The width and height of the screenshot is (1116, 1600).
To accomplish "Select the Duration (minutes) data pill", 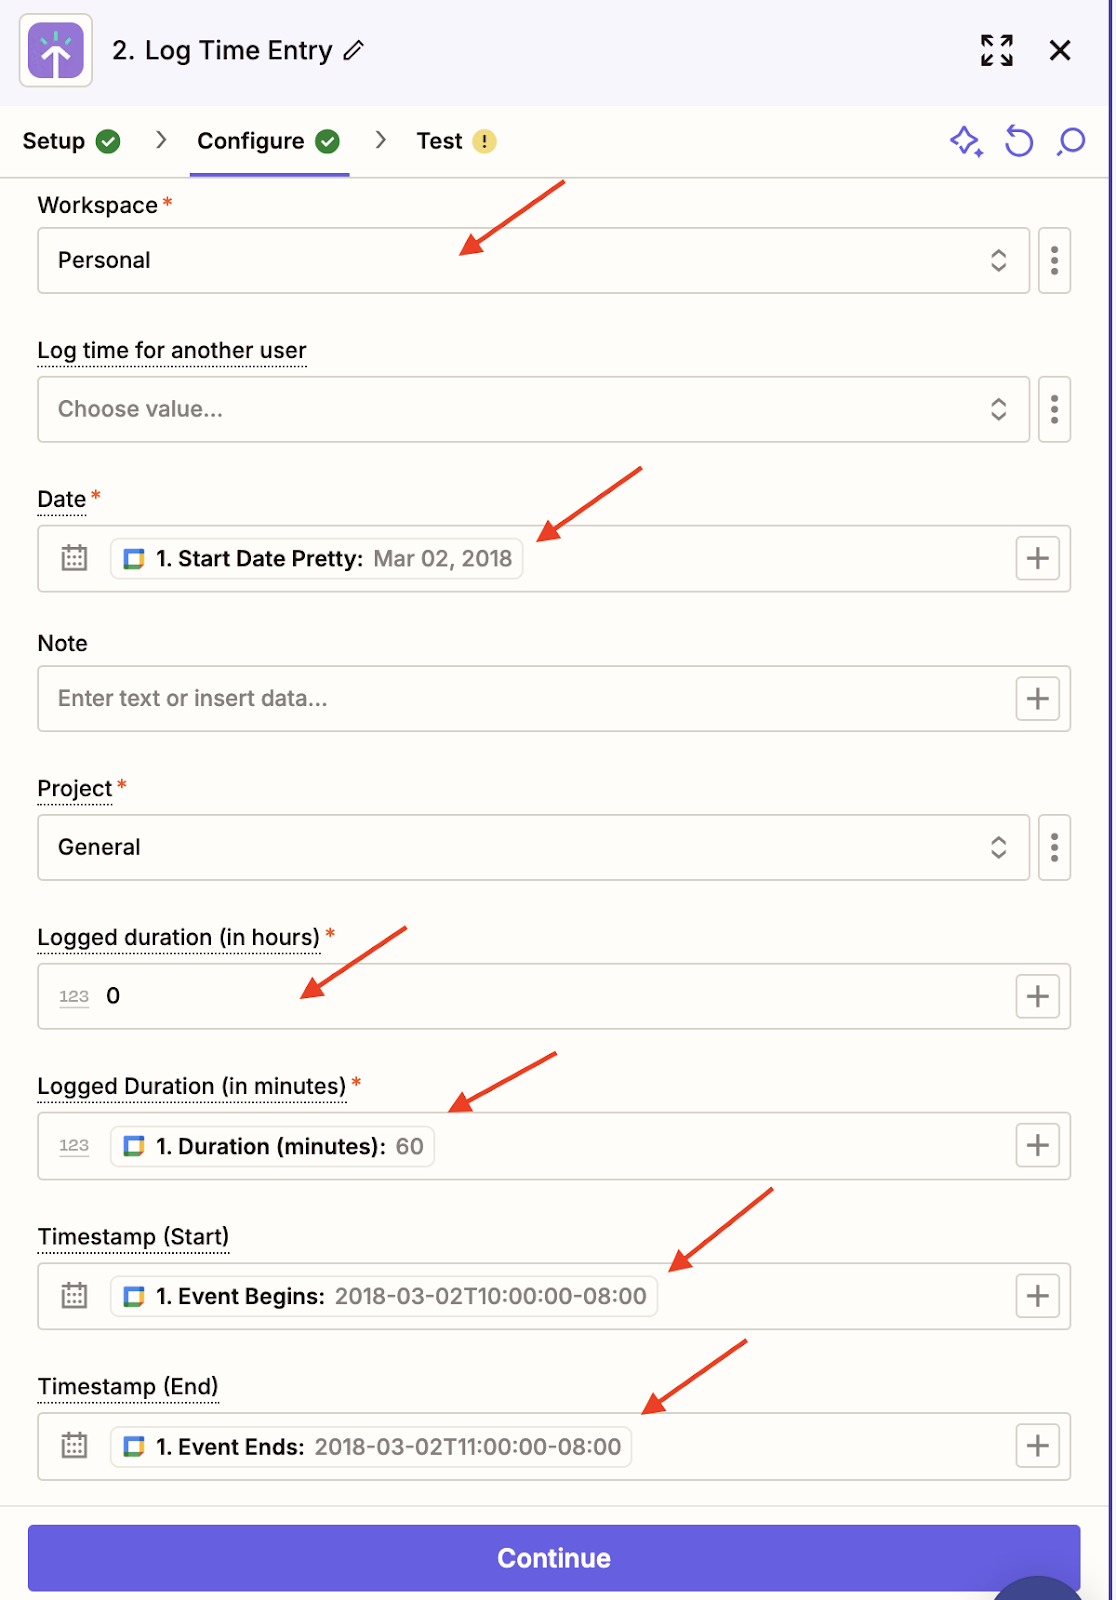I will pyautogui.click(x=273, y=1146).
